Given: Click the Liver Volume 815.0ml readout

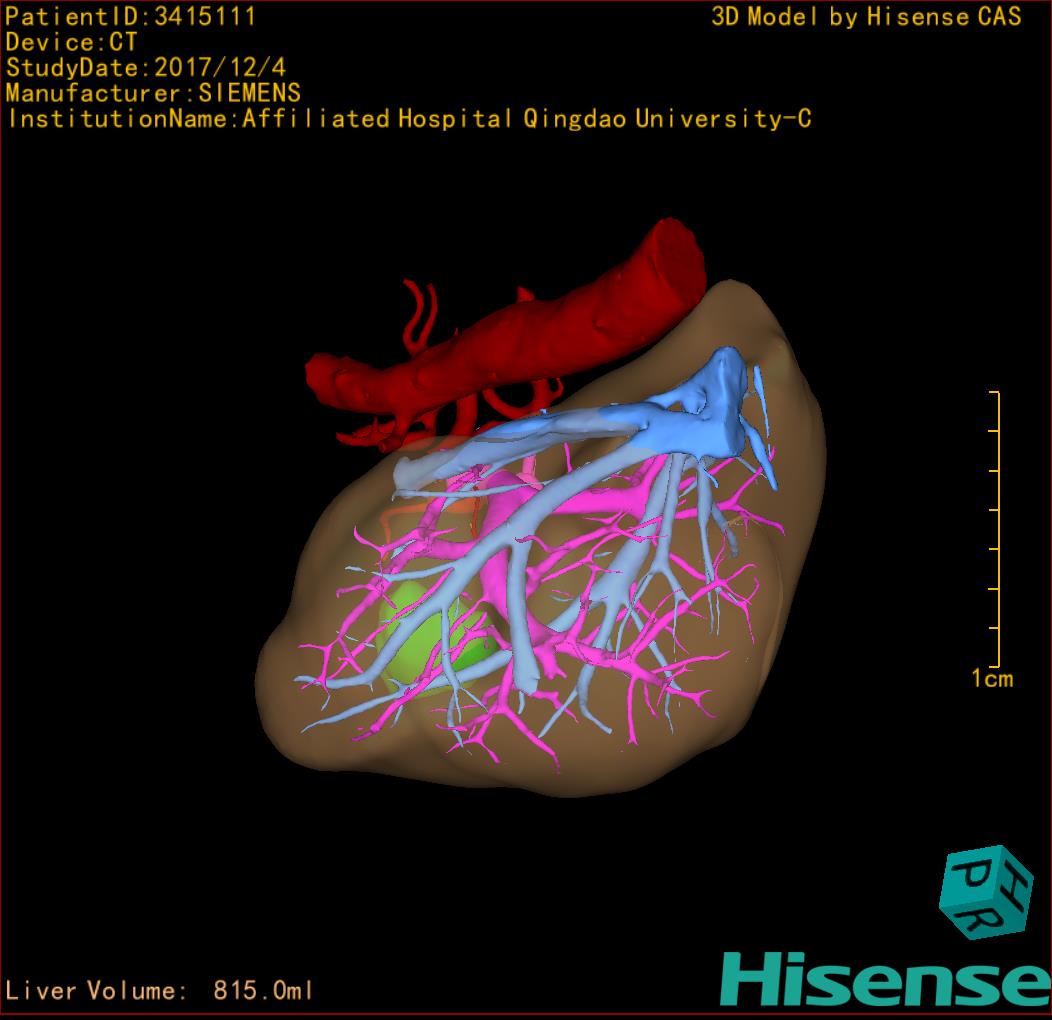Looking at the screenshot, I should [x=158, y=990].
